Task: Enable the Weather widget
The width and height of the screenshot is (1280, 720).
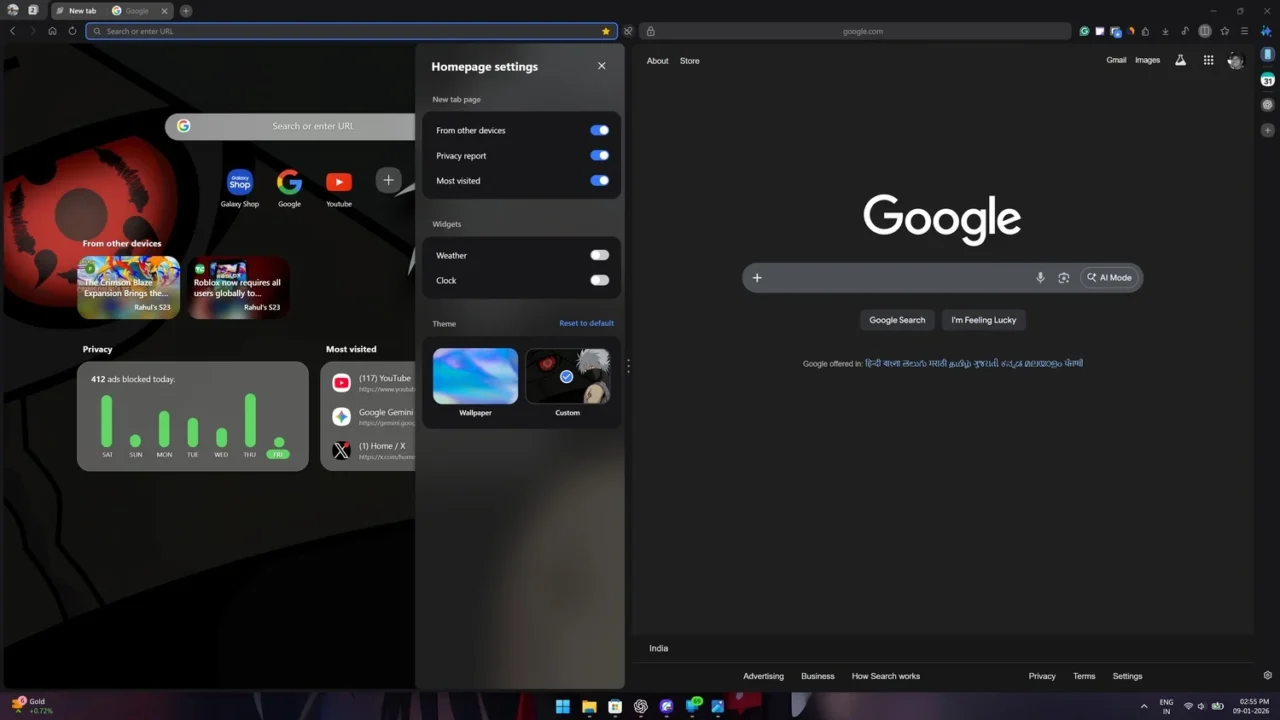Action: pos(599,255)
